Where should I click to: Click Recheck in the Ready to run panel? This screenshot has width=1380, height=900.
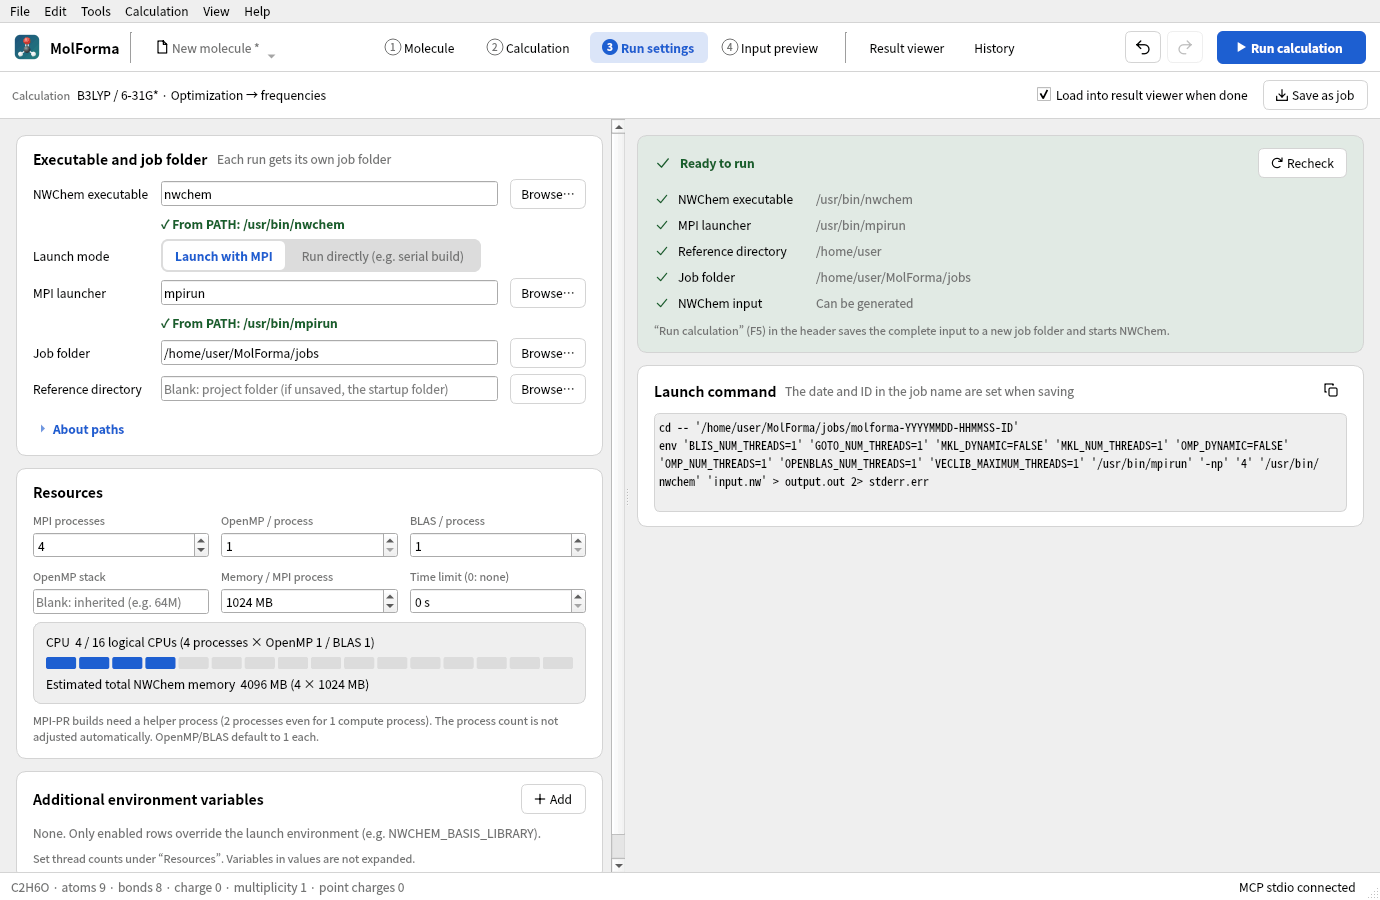(x=1302, y=163)
